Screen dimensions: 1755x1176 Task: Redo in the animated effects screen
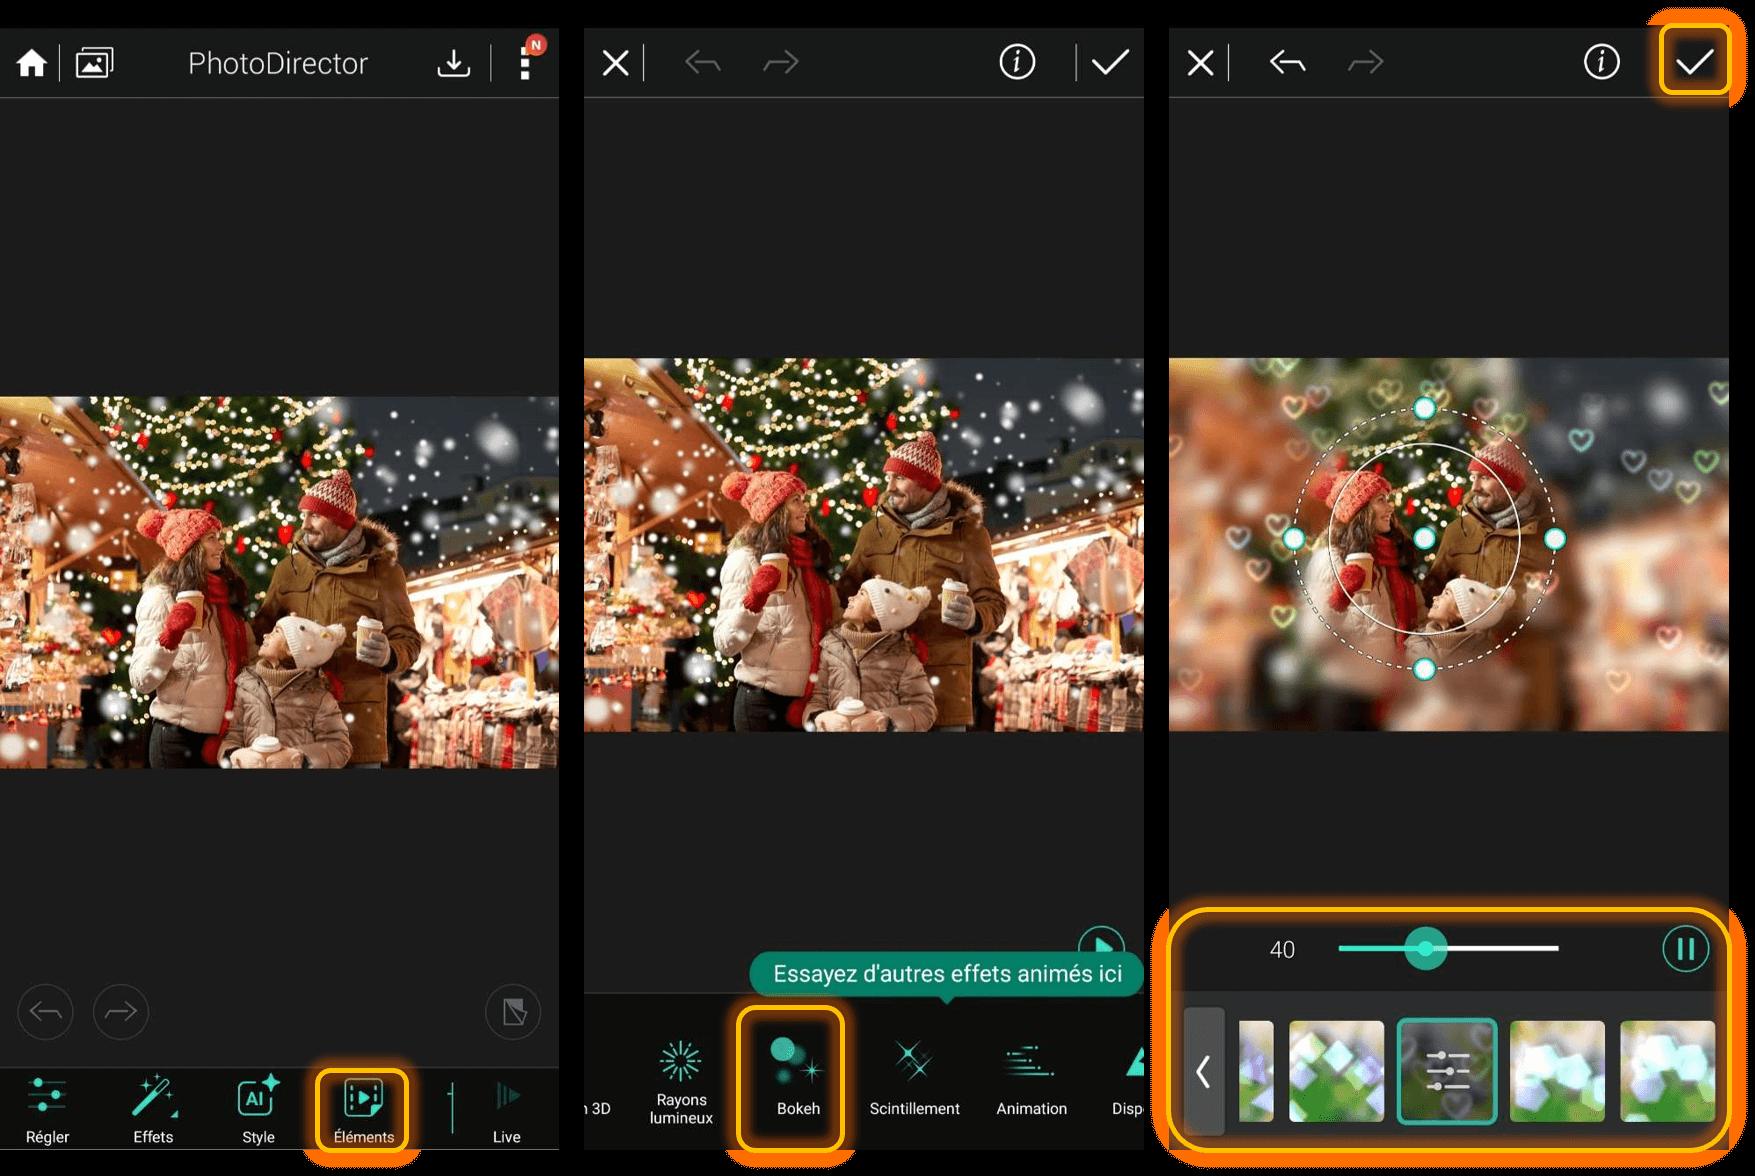[781, 63]
